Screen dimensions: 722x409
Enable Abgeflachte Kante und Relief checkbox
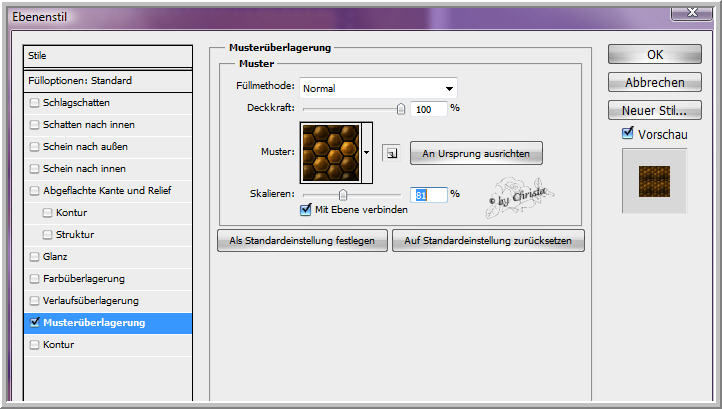[34, 191]
